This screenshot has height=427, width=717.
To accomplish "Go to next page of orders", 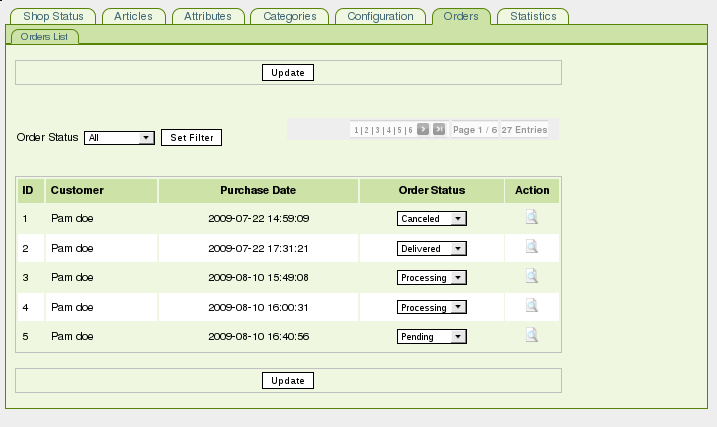I will [x=423, y=130].
